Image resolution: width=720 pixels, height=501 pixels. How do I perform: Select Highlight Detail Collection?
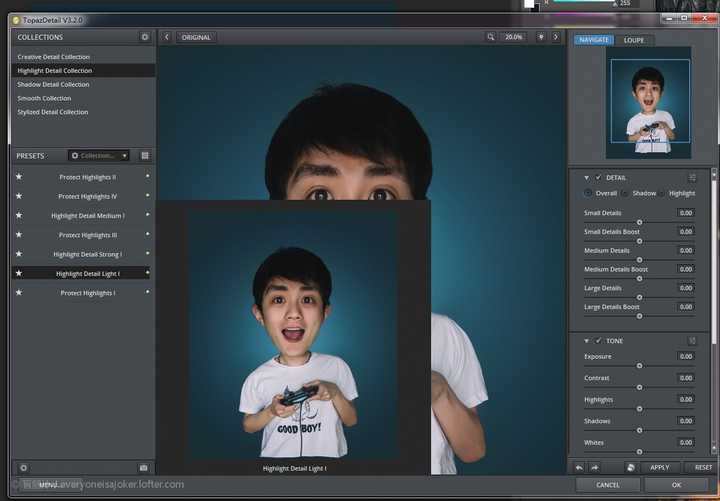pyautogui.click(x=83, y=71)
